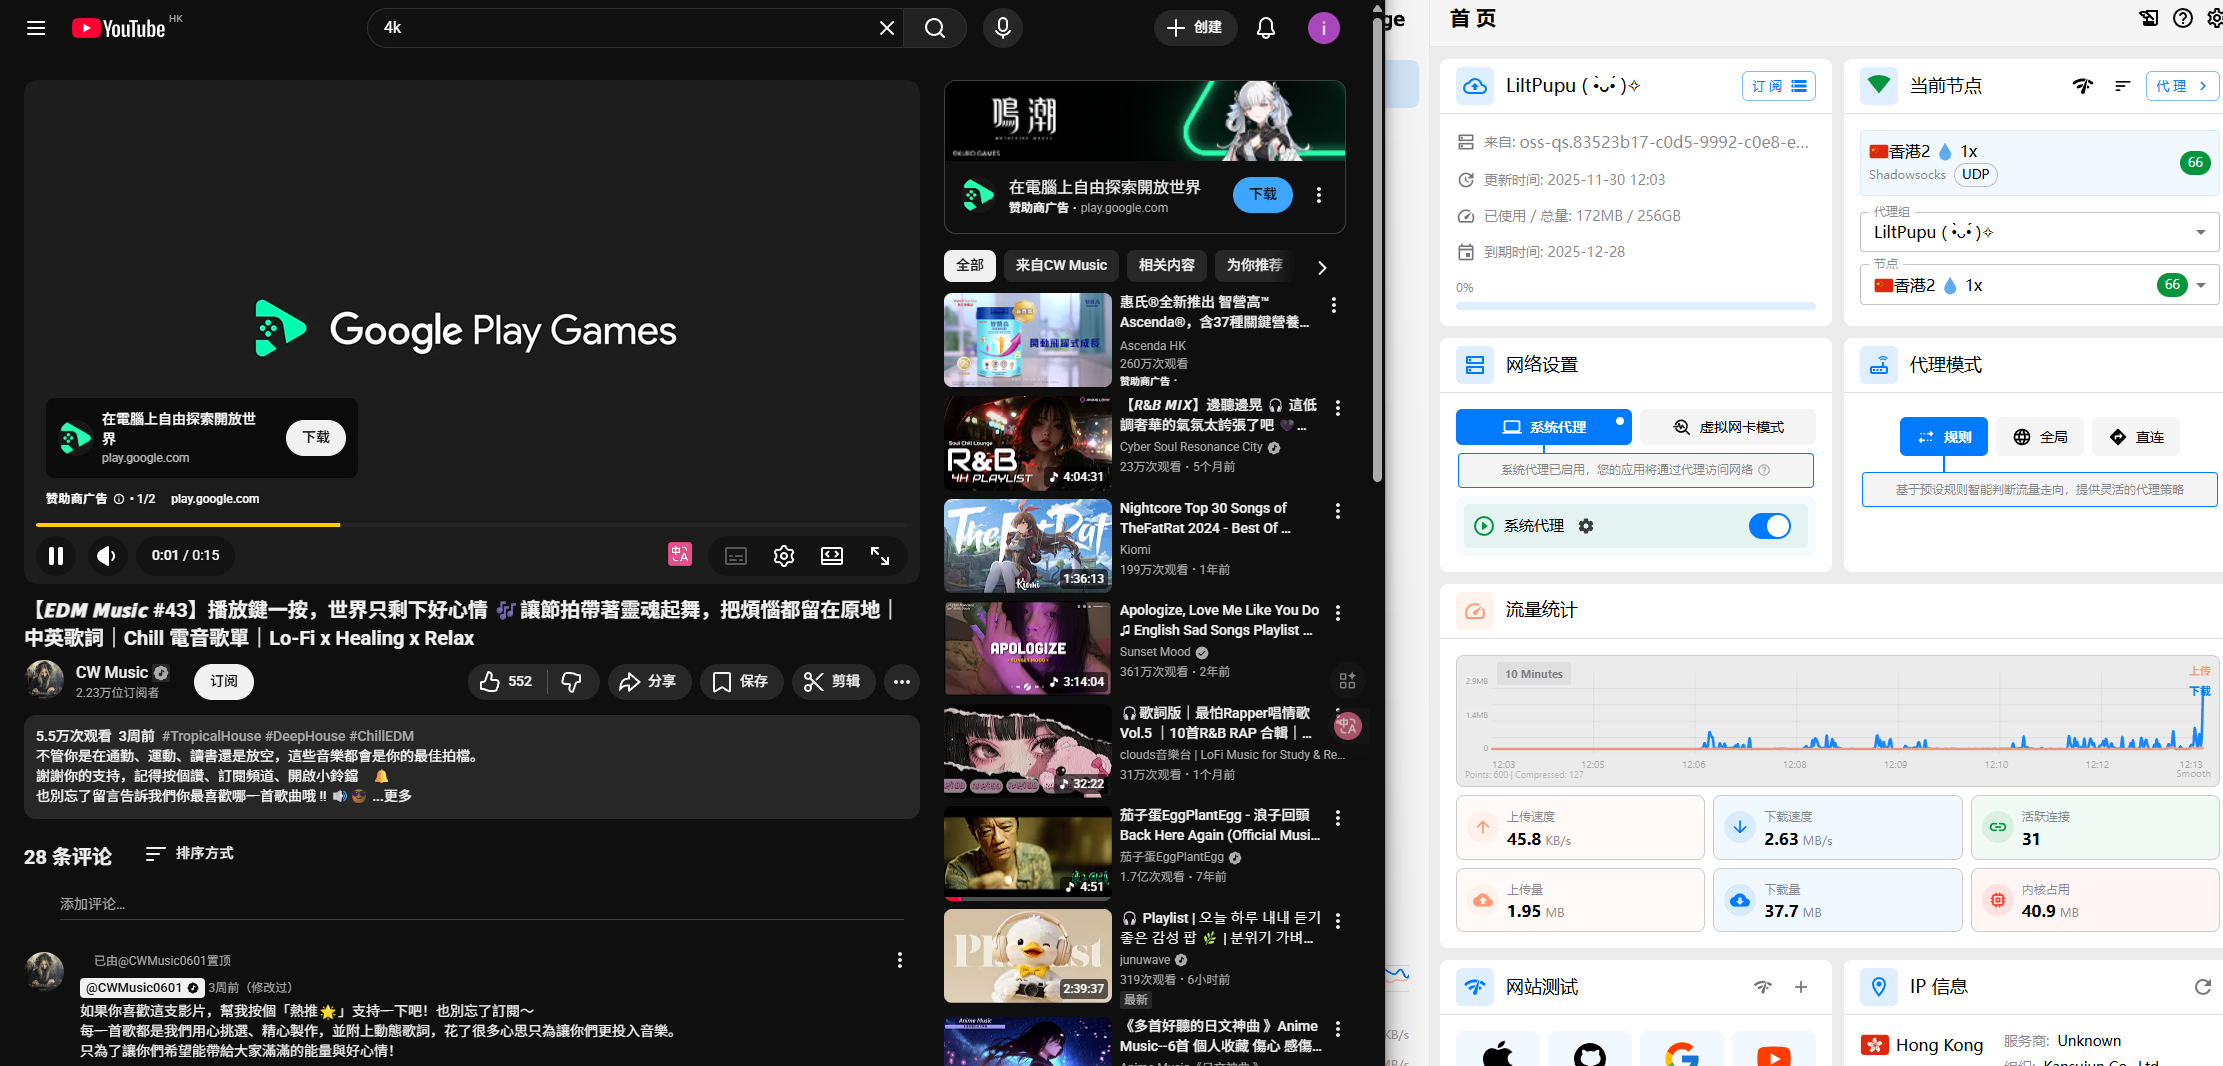The height and width of the screenshot is (1066, 2223).
Task: Mute the video with the volume icon
Action: (x=106, y=556)
